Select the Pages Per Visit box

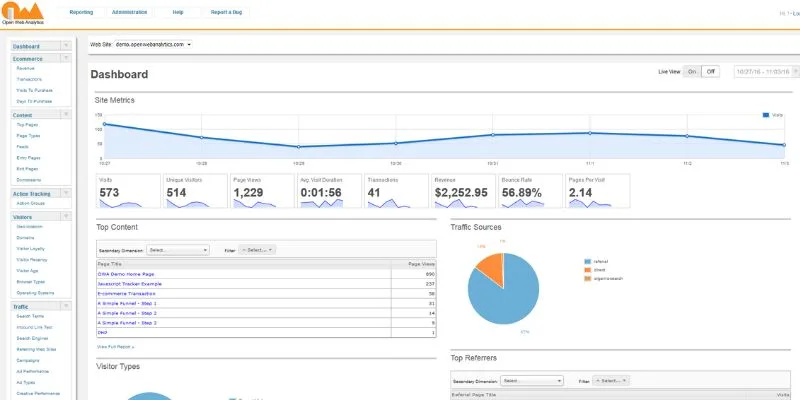[598, 191]
